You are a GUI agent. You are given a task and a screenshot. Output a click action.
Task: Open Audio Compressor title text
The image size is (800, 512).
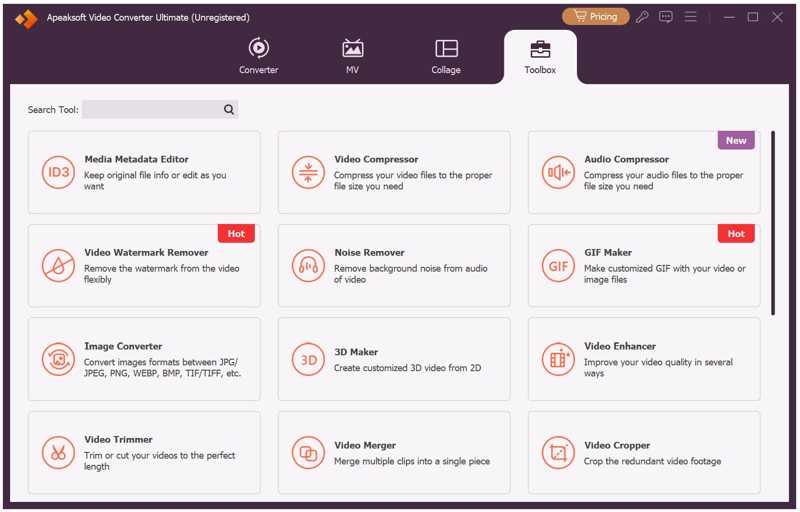tap(627, 159)
